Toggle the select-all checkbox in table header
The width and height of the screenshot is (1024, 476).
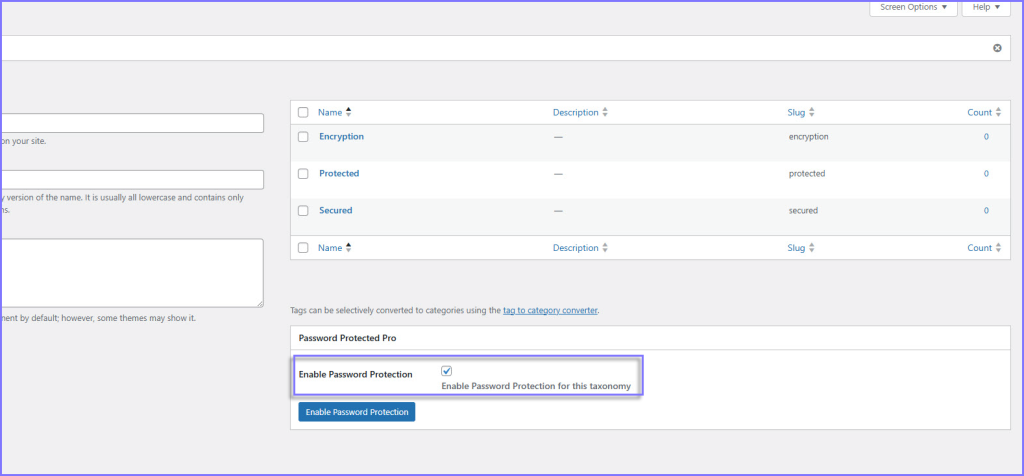[x=303, y=112]
